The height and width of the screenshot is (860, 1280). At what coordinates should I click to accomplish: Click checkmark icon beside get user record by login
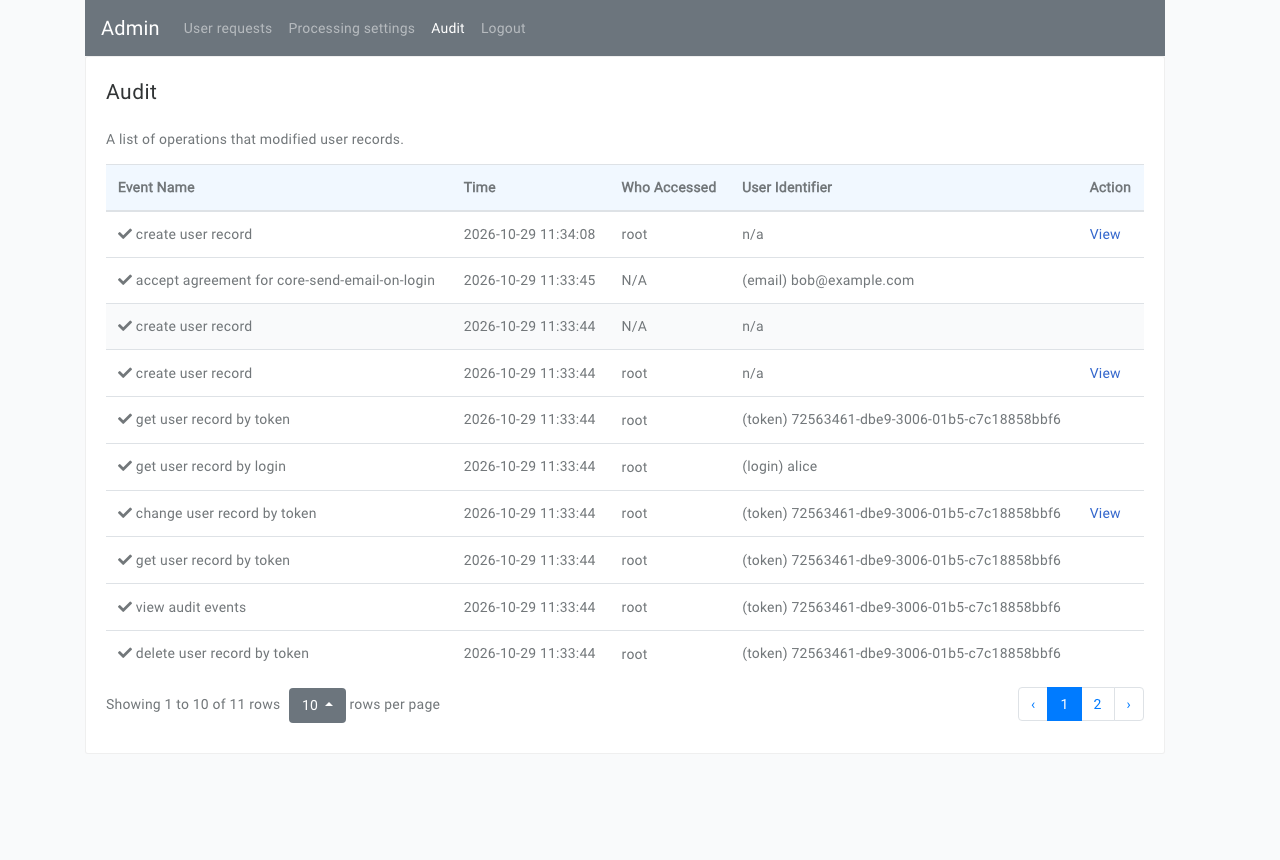(x=125, y=466)
